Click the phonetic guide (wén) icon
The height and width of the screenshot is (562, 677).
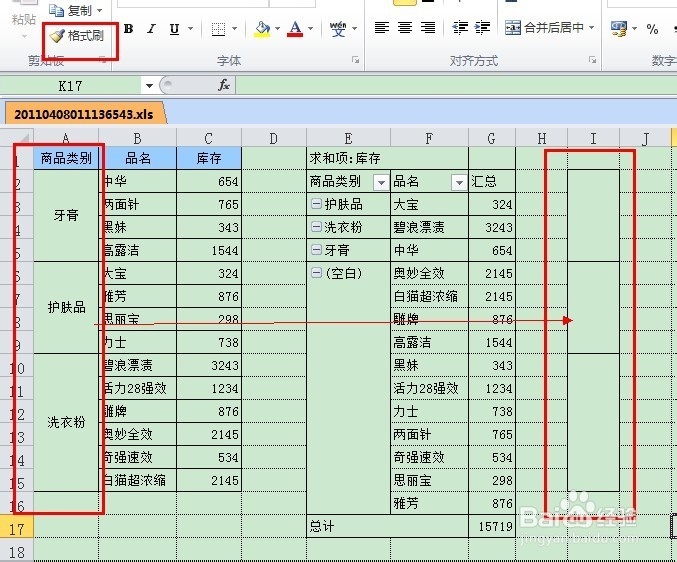tap(338, 29)
